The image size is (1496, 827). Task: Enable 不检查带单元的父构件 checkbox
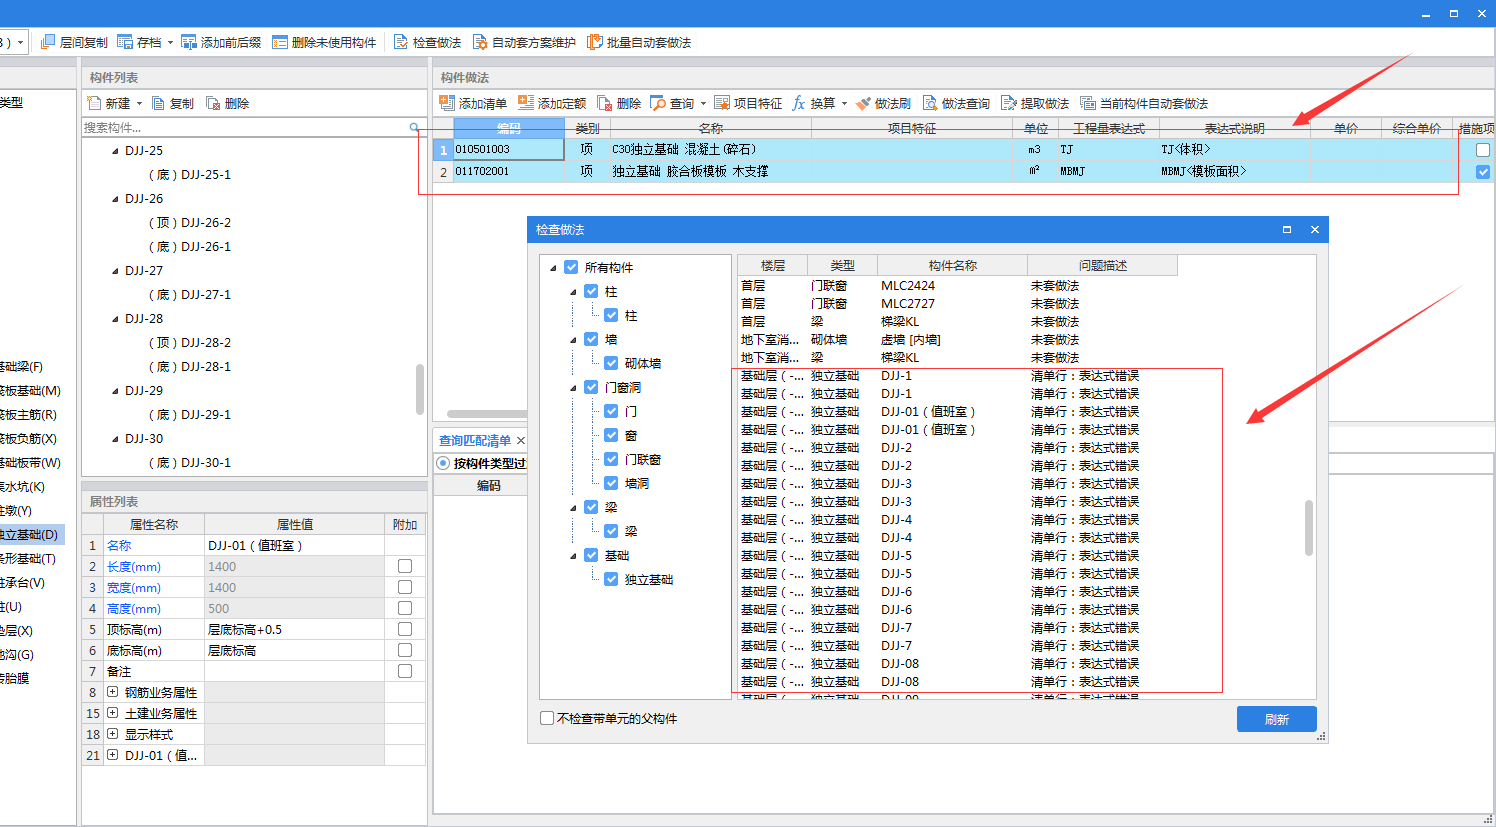click(x=547, y=718)
